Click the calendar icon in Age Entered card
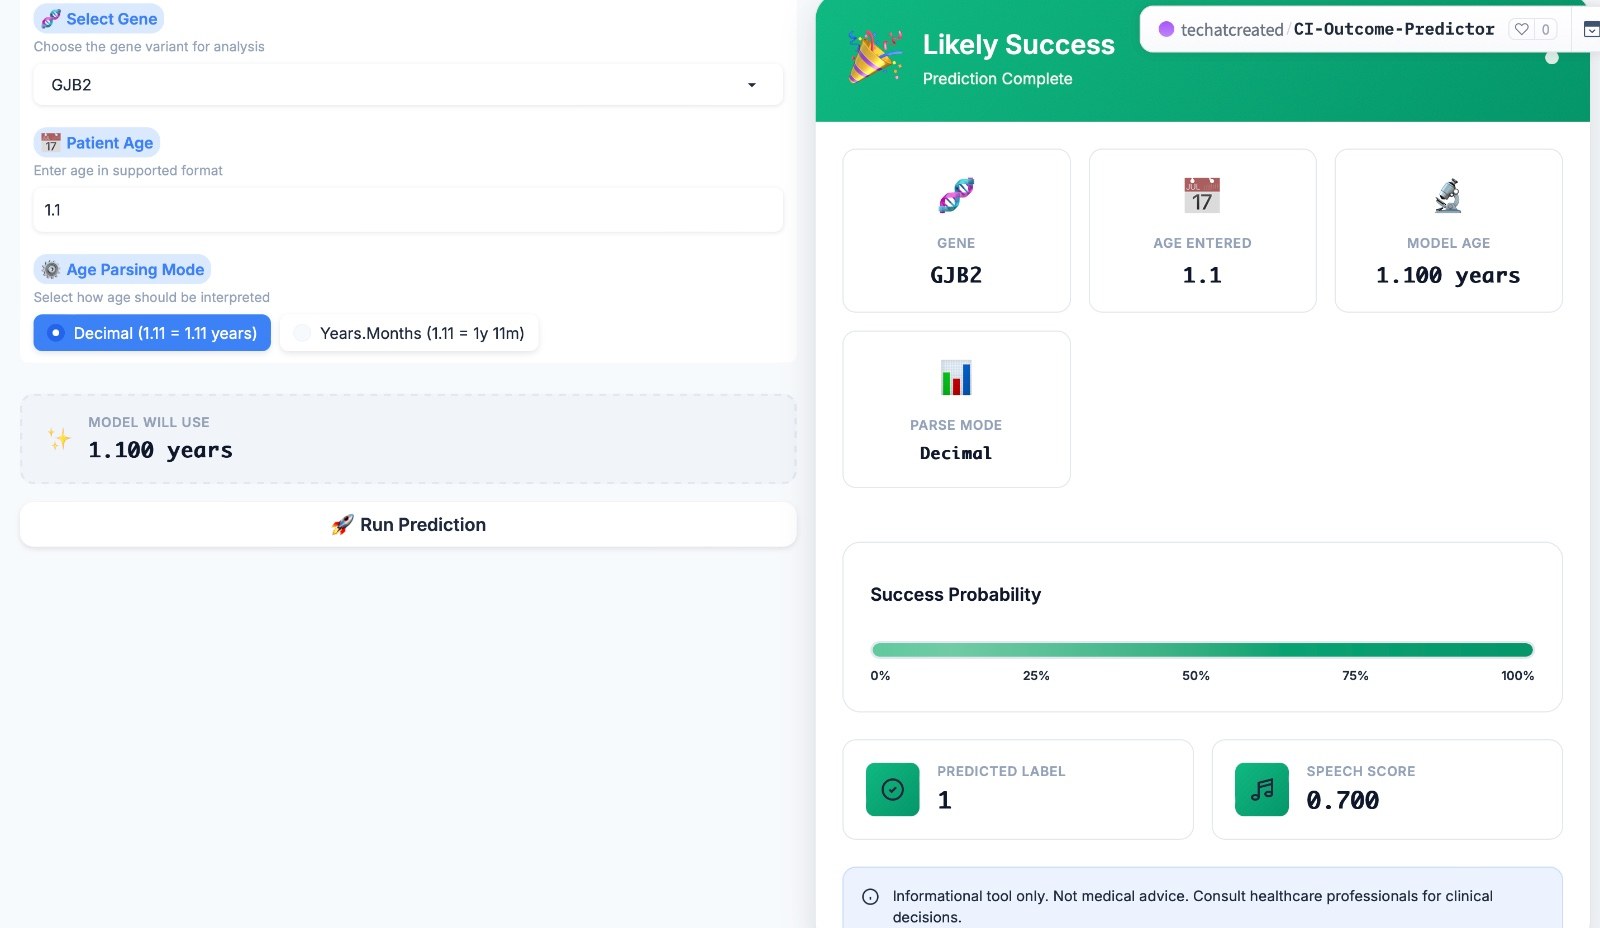The image size is (1600, 928). pos(1202,196)
